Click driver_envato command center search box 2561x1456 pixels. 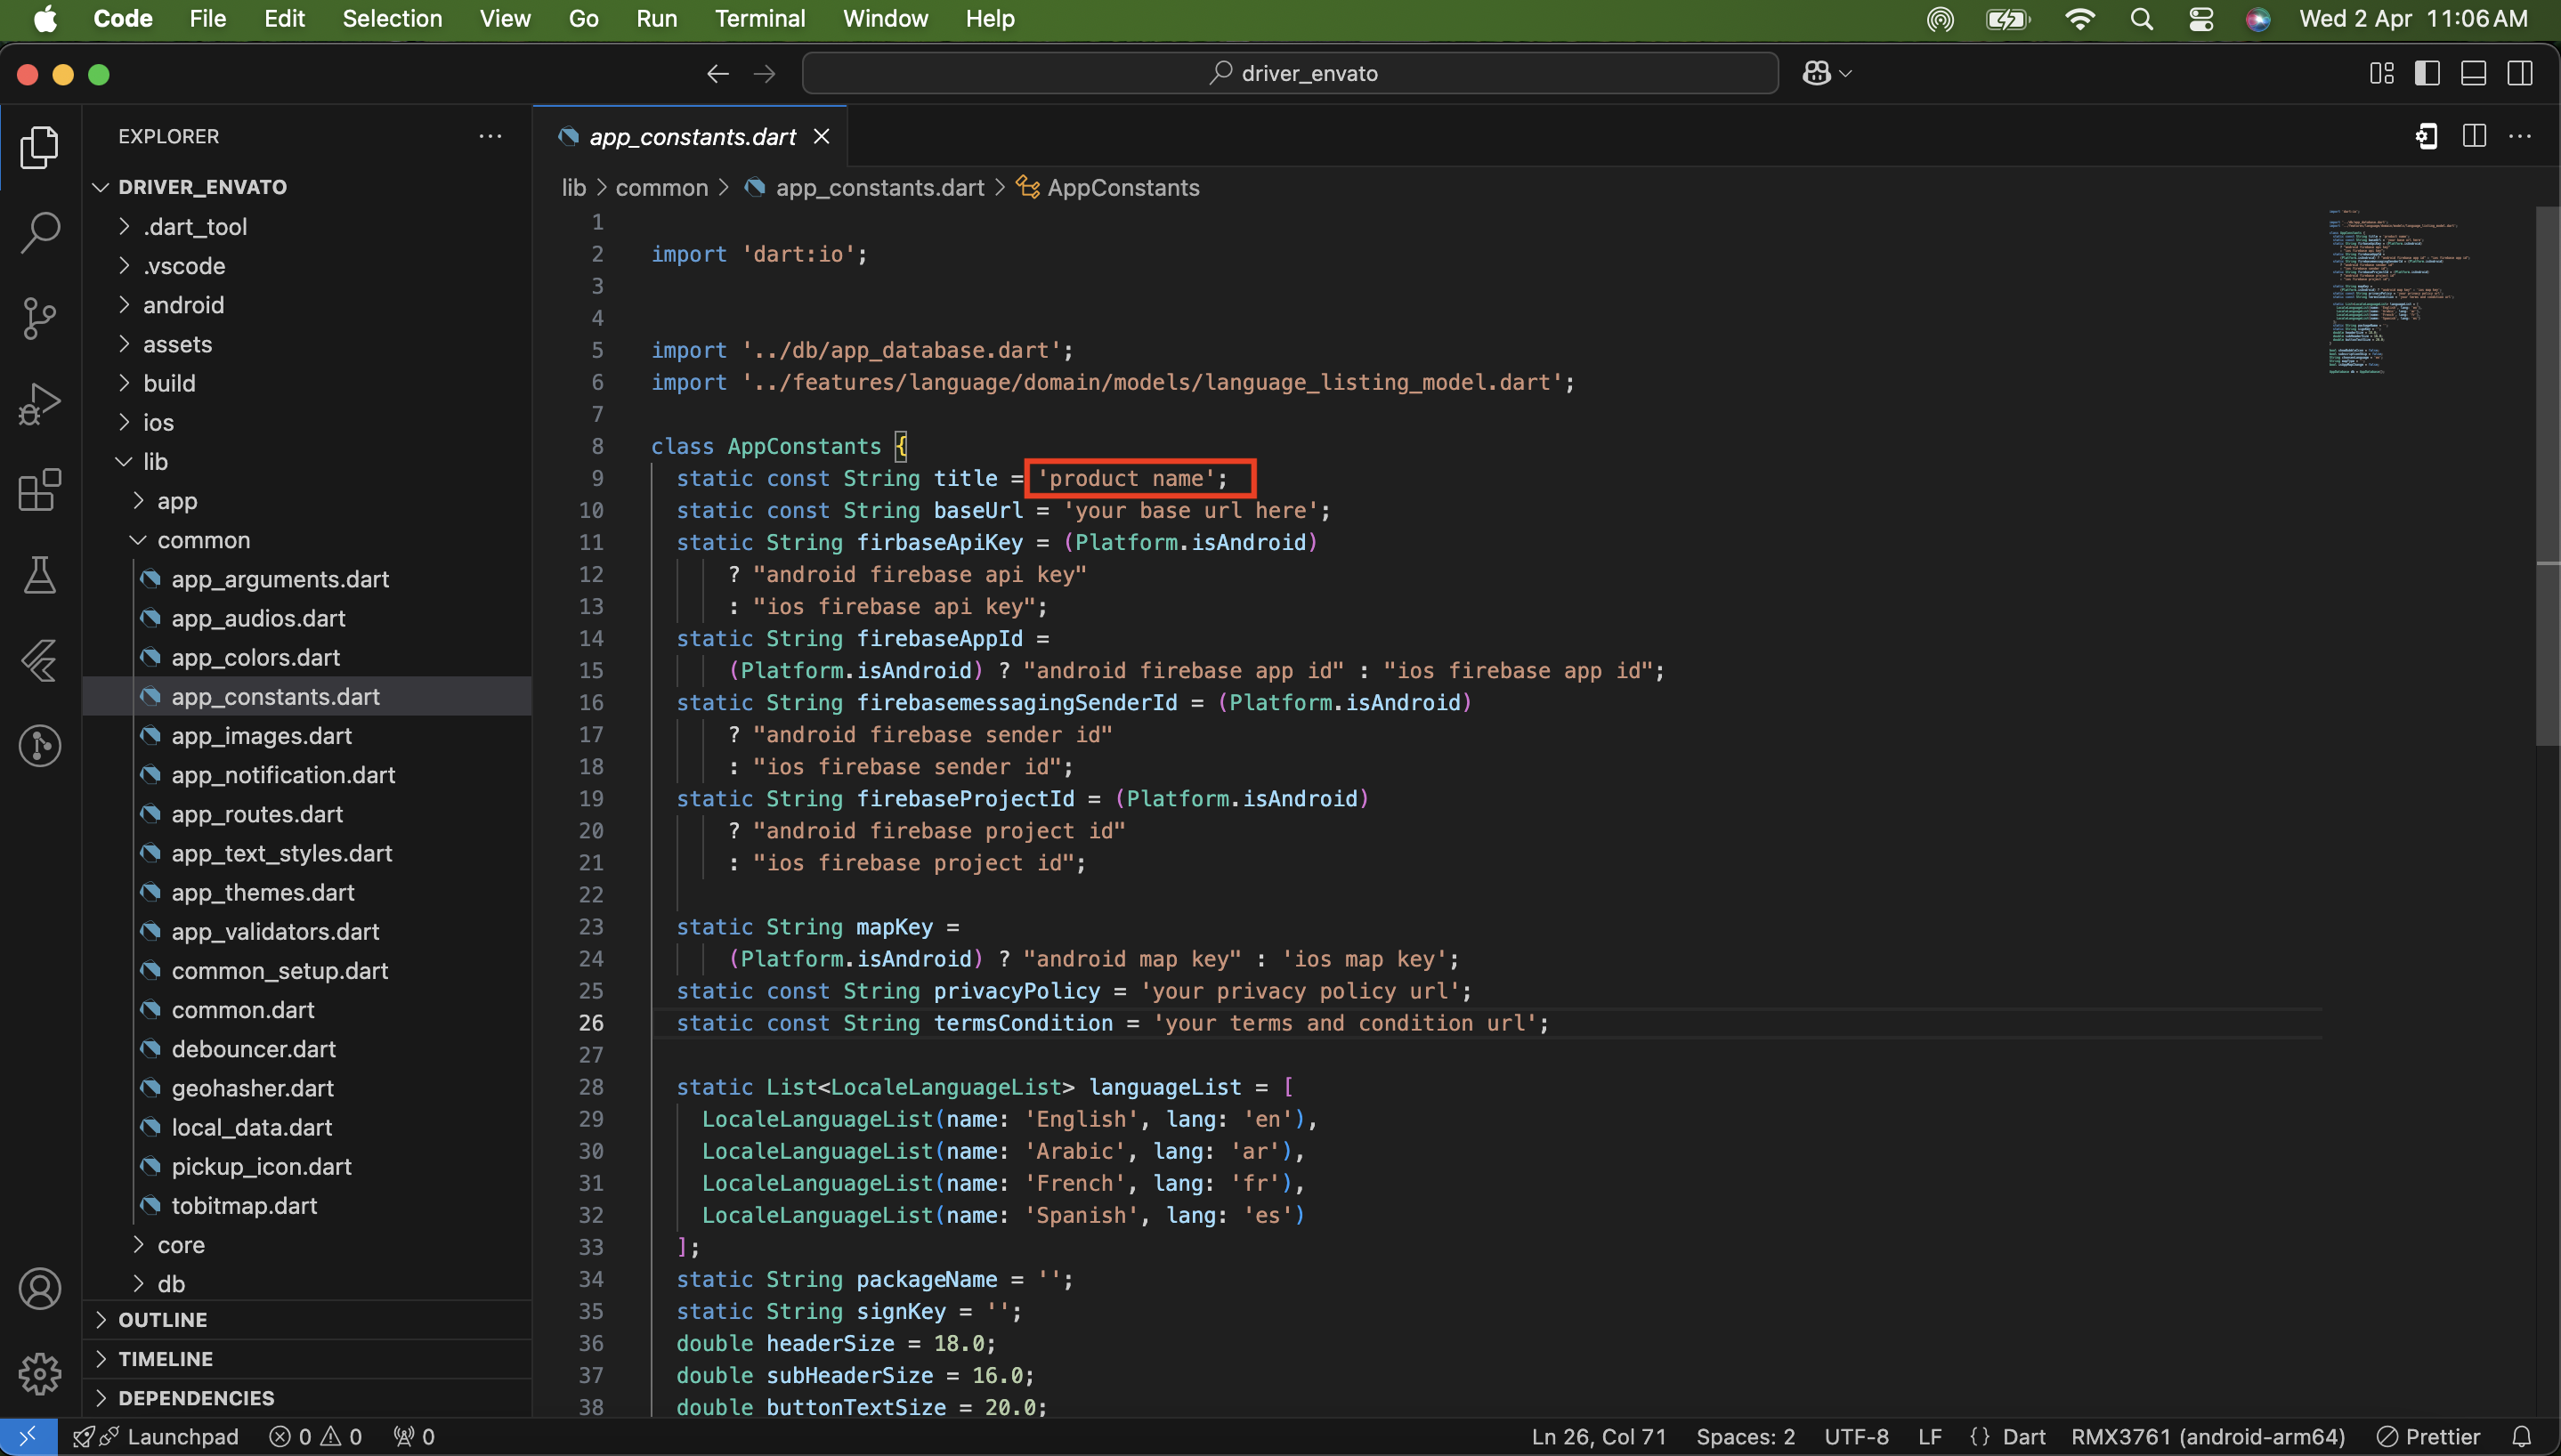(1290, 73)
